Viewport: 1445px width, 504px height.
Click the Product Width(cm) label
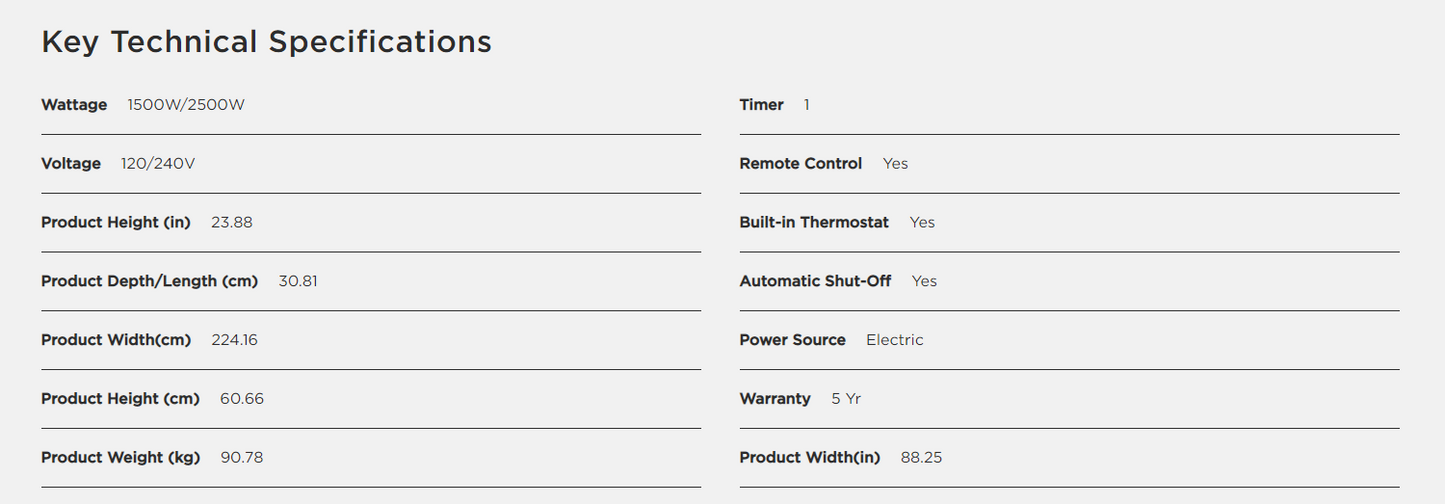(116, 340)
